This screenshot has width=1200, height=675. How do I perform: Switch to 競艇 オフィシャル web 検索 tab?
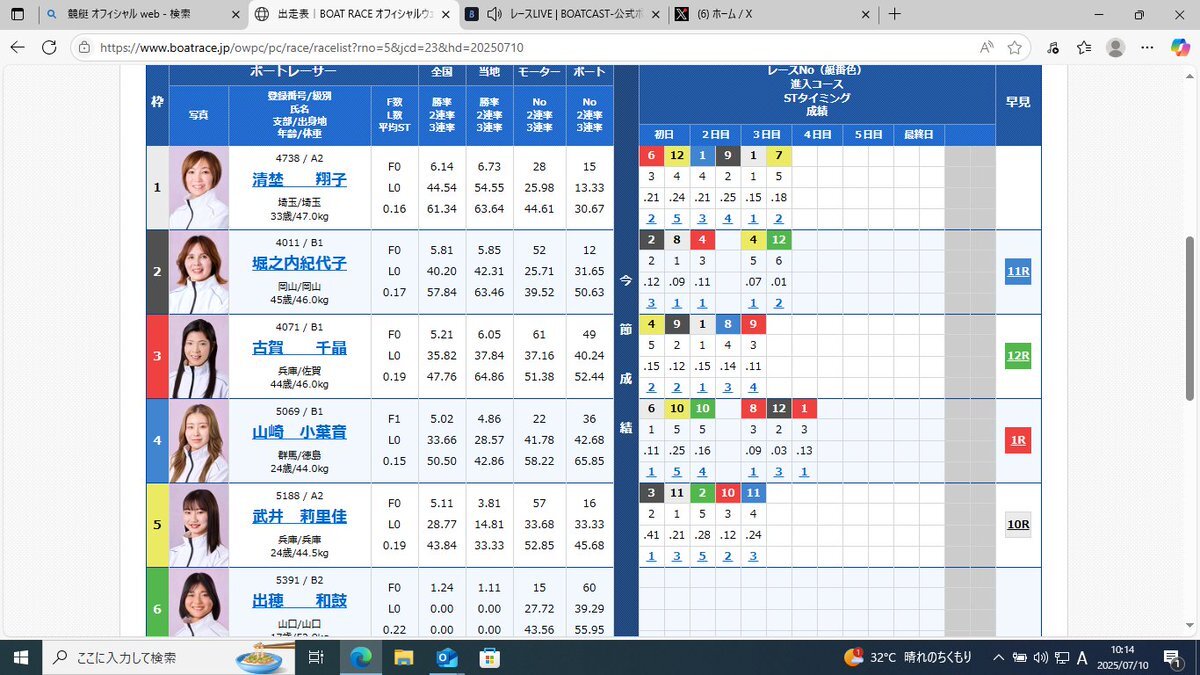[x=140, y=15]
